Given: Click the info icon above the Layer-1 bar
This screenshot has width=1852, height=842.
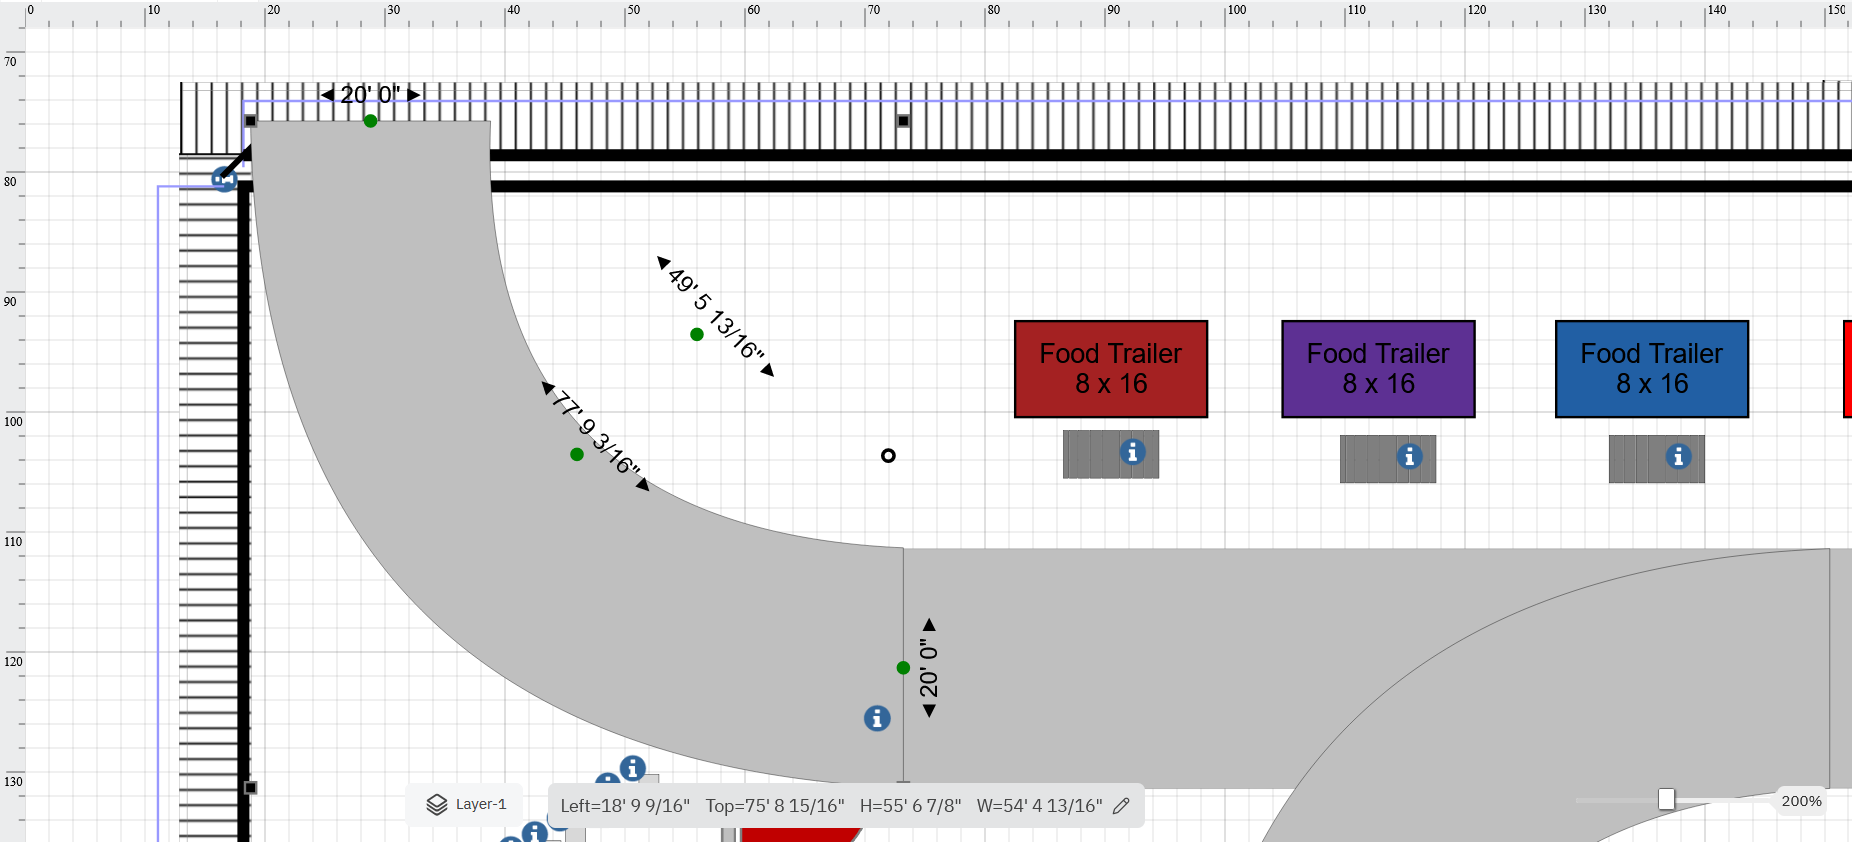Looking at the screenshot, I should tap(632, 768).
